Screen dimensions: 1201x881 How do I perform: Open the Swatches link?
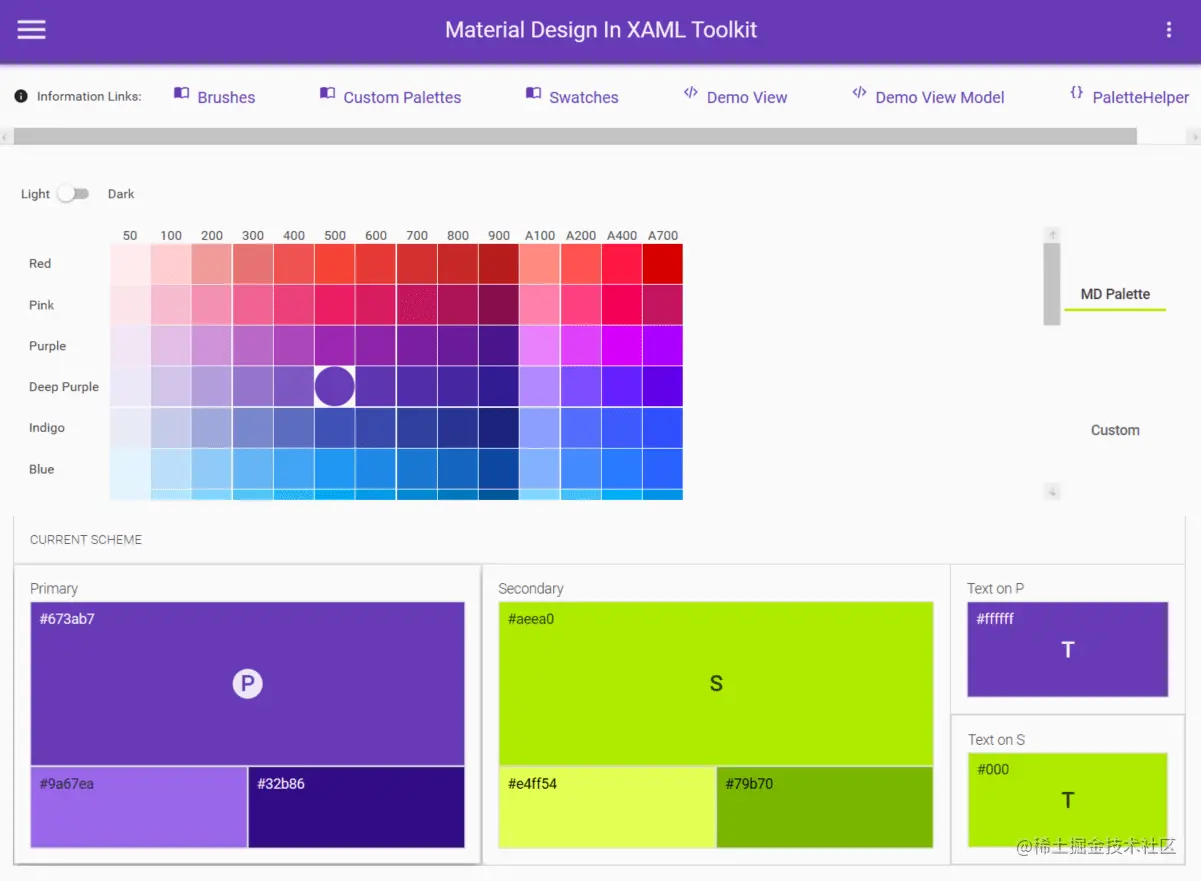pos(584,98)
